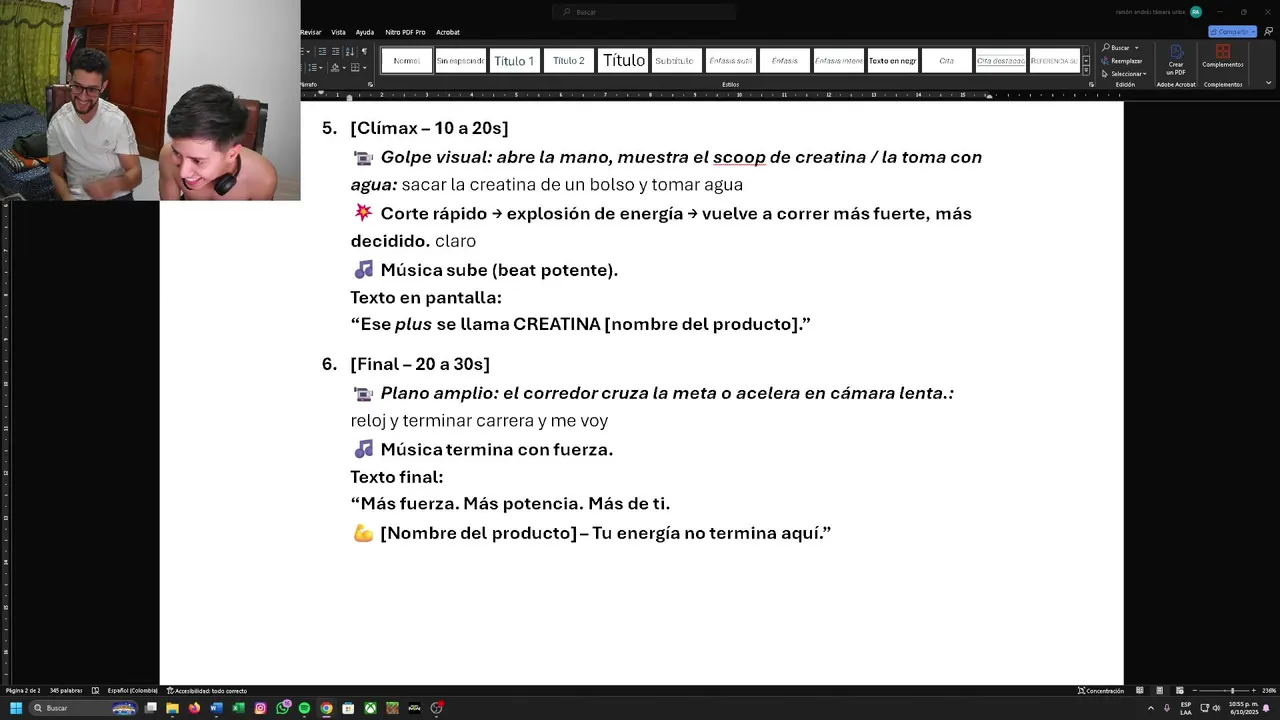The image size is (1280, 720).
Task: Click the word count 345 palabras
Action: pos(66,691)
